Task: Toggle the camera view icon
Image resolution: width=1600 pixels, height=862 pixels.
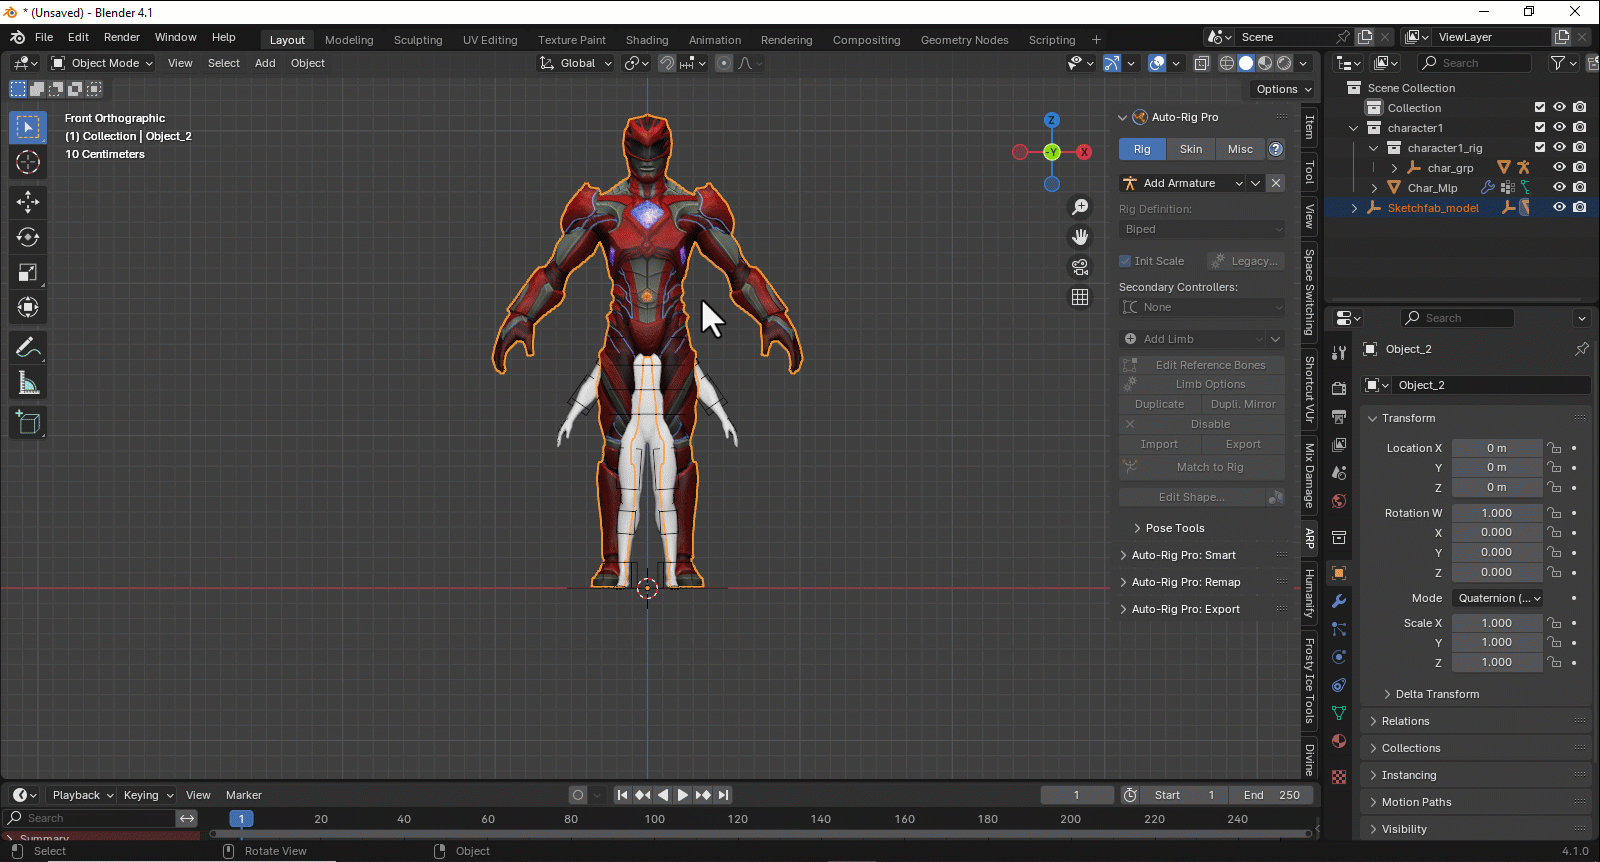Action: point(1080,267)
